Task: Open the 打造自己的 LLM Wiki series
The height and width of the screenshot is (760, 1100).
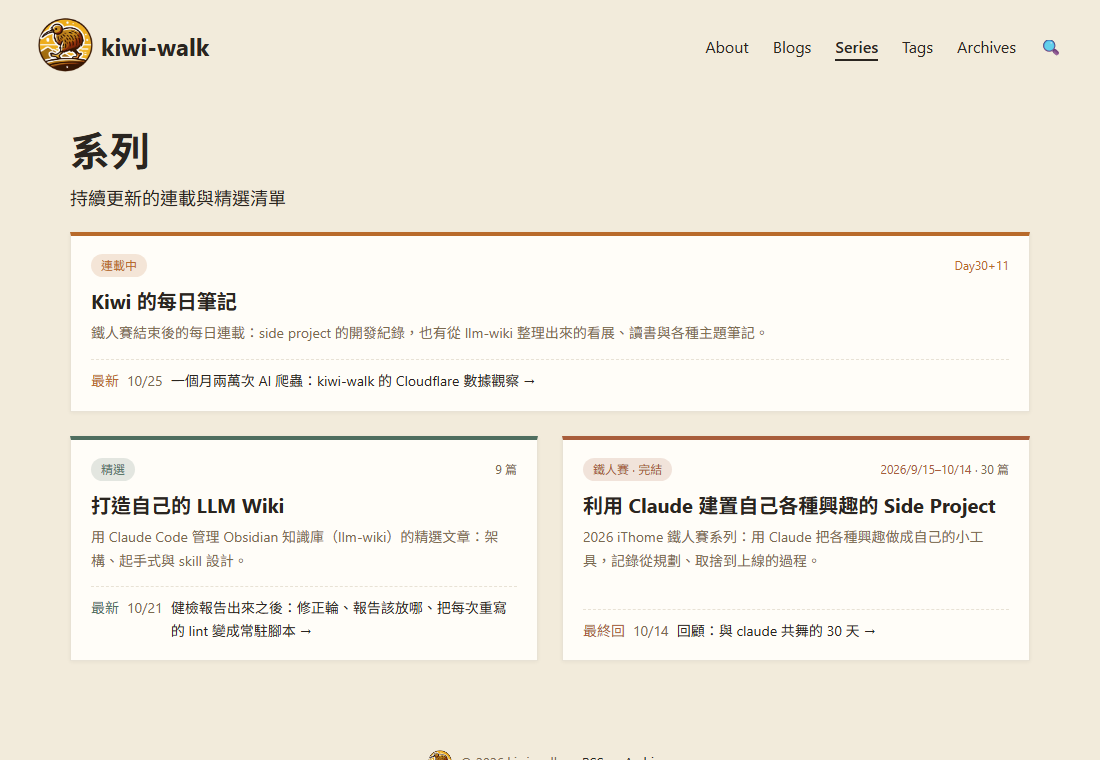Action: (x=188, y=506)
